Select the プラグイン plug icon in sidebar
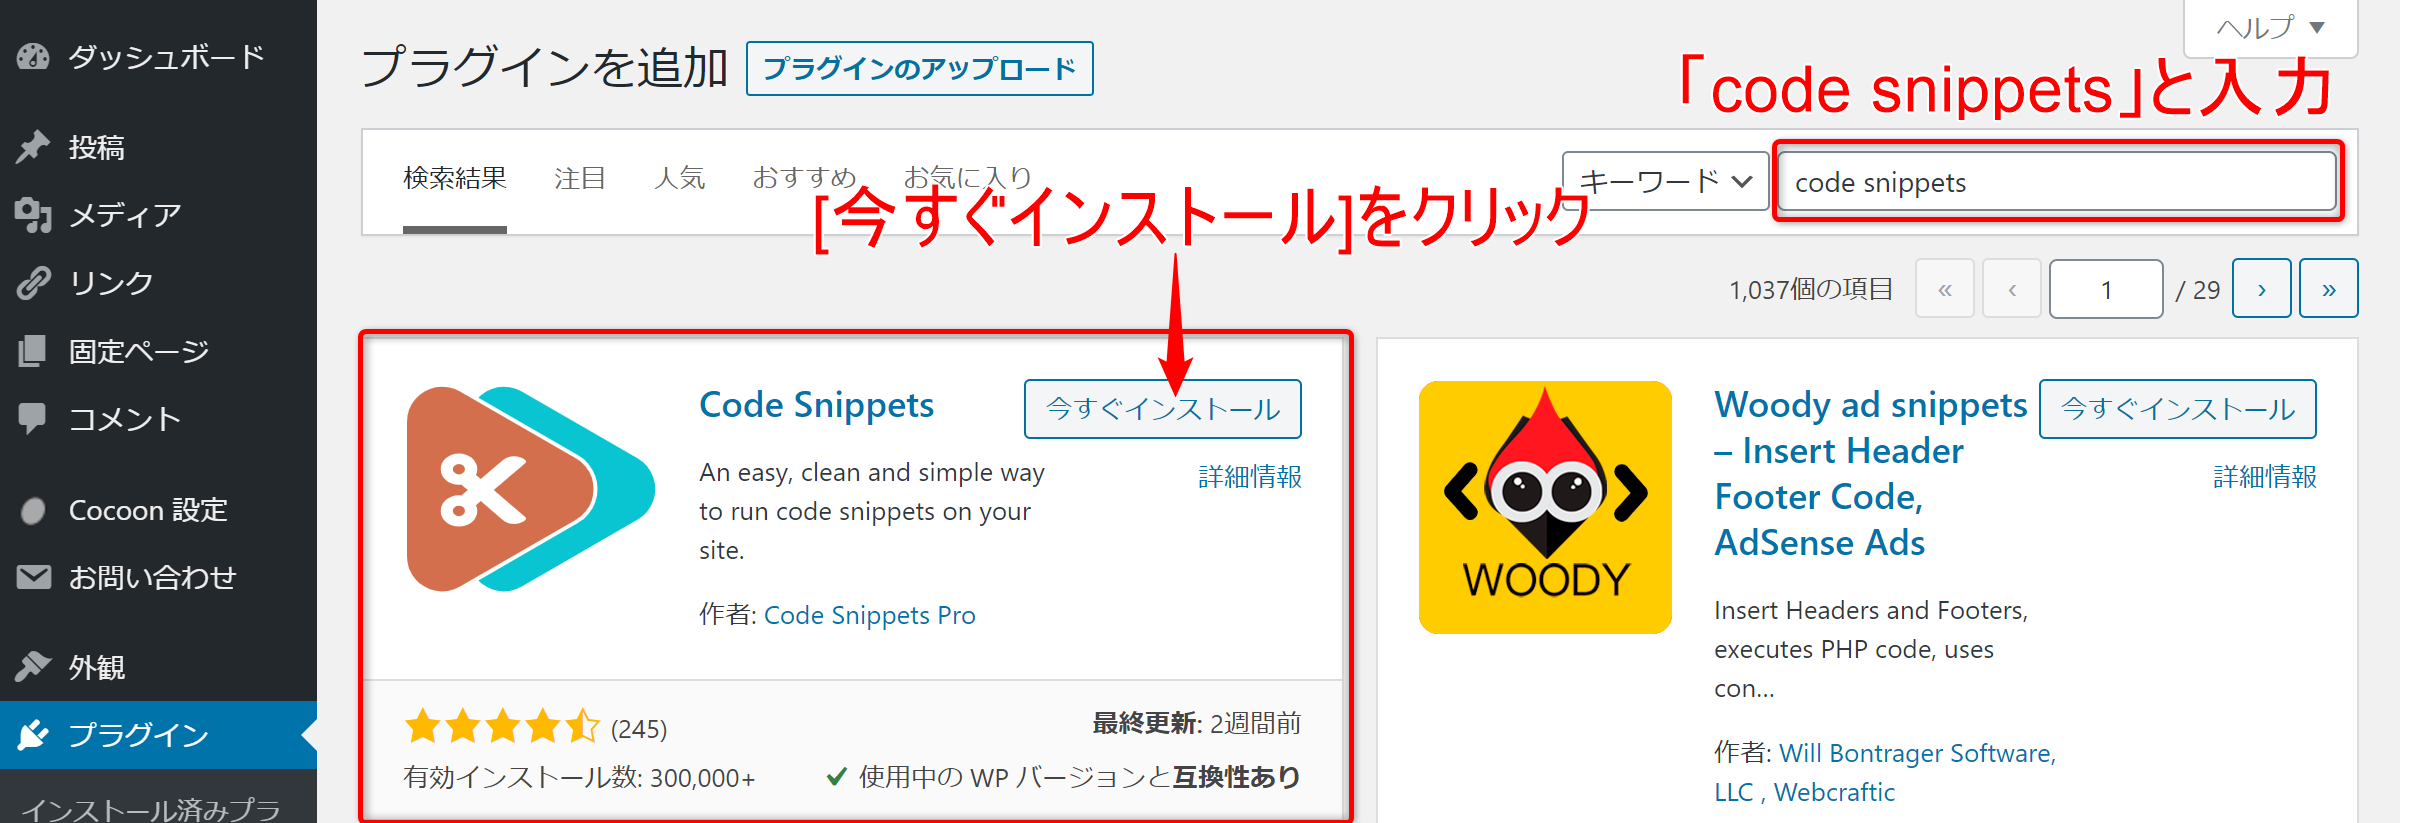Viewport: 2422px width, 823px height. point(33,735)
